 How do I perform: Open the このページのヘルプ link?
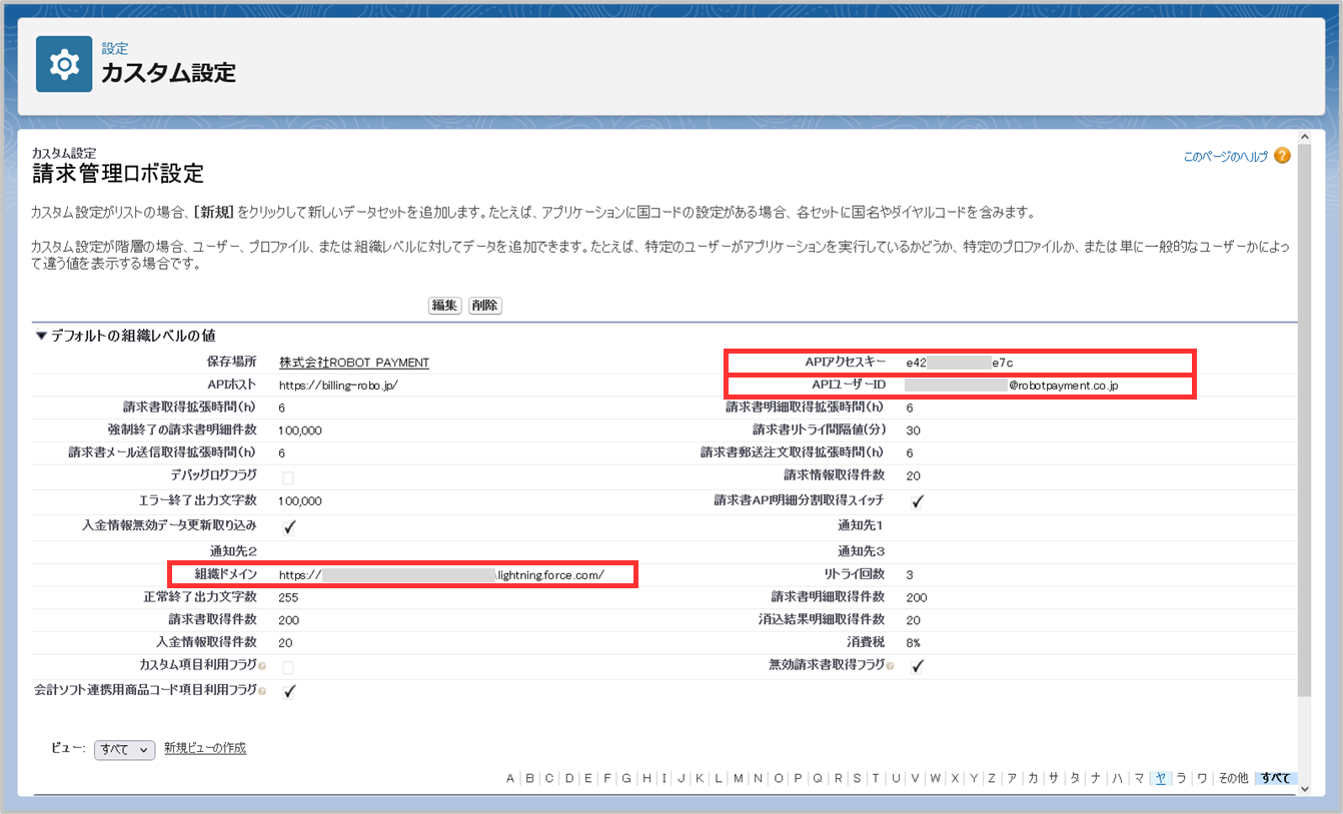coord(1225,157)
